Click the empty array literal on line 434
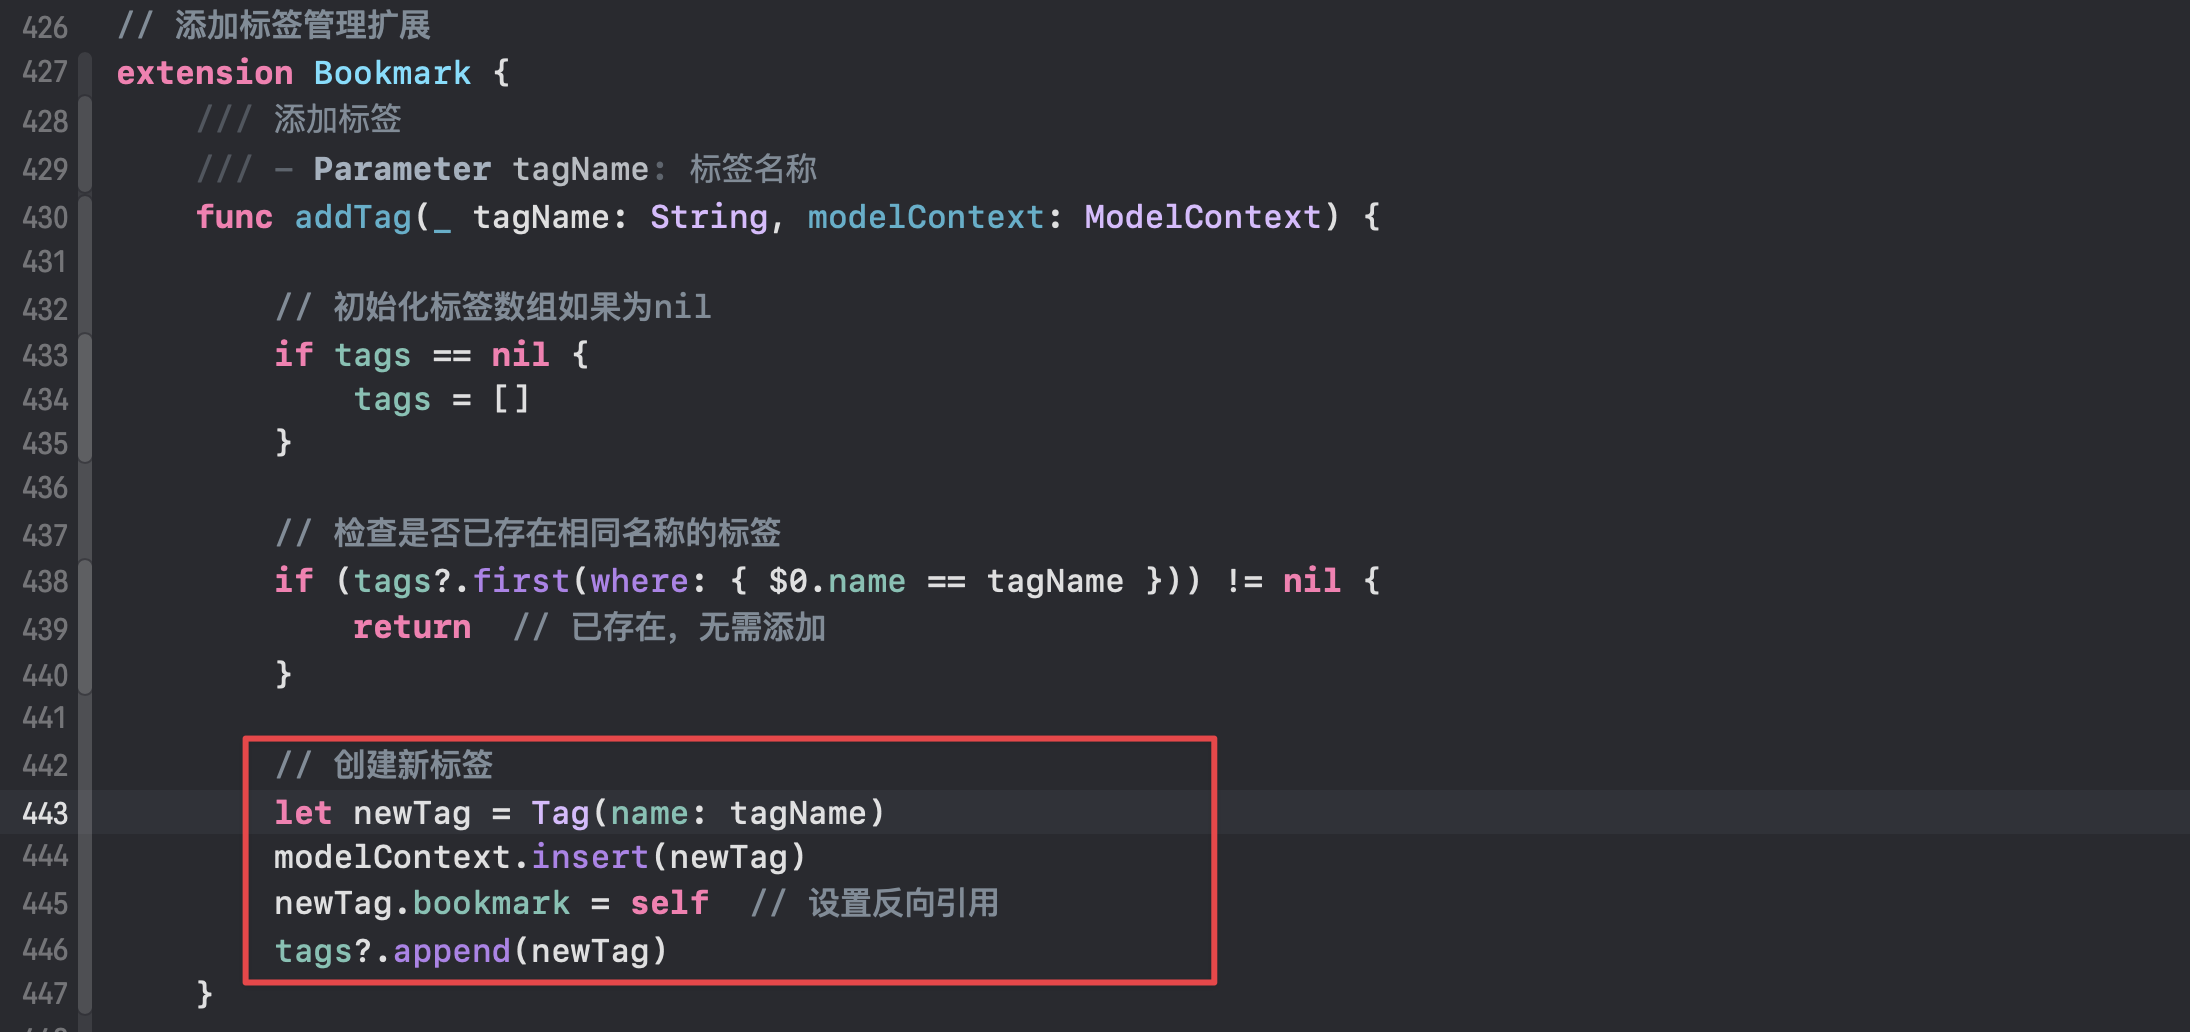 click(x=511, y=399)
